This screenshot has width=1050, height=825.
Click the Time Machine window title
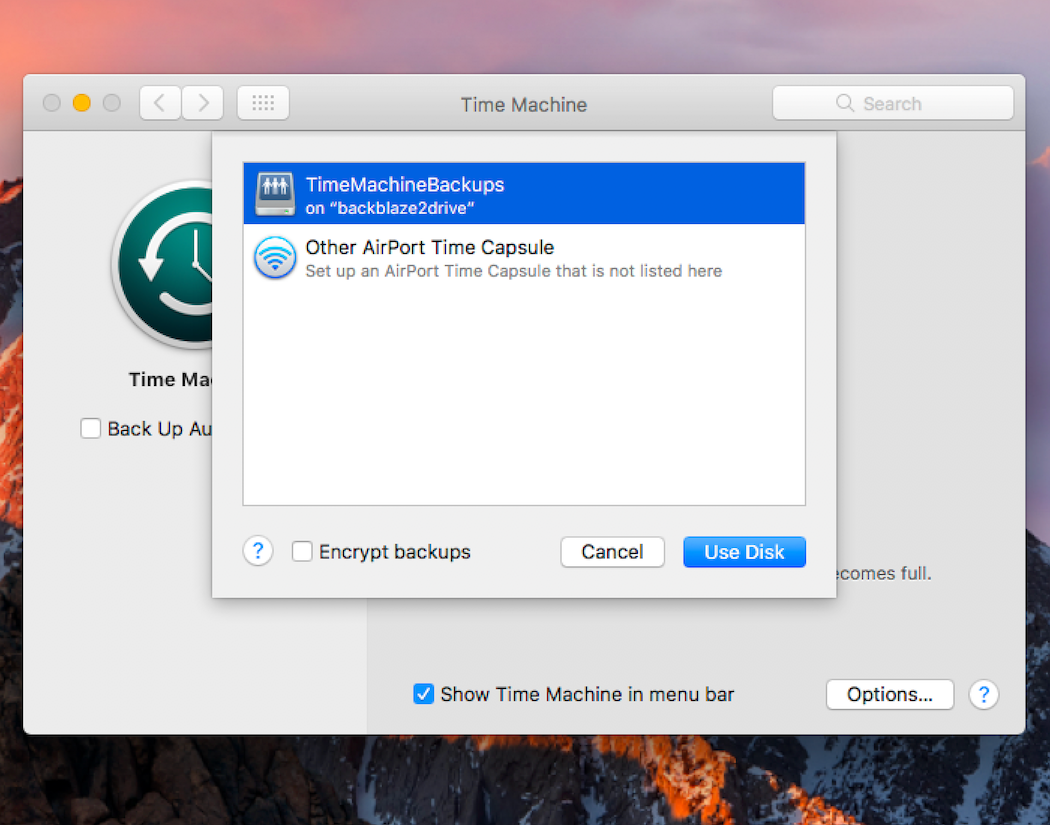pos(524,104)
